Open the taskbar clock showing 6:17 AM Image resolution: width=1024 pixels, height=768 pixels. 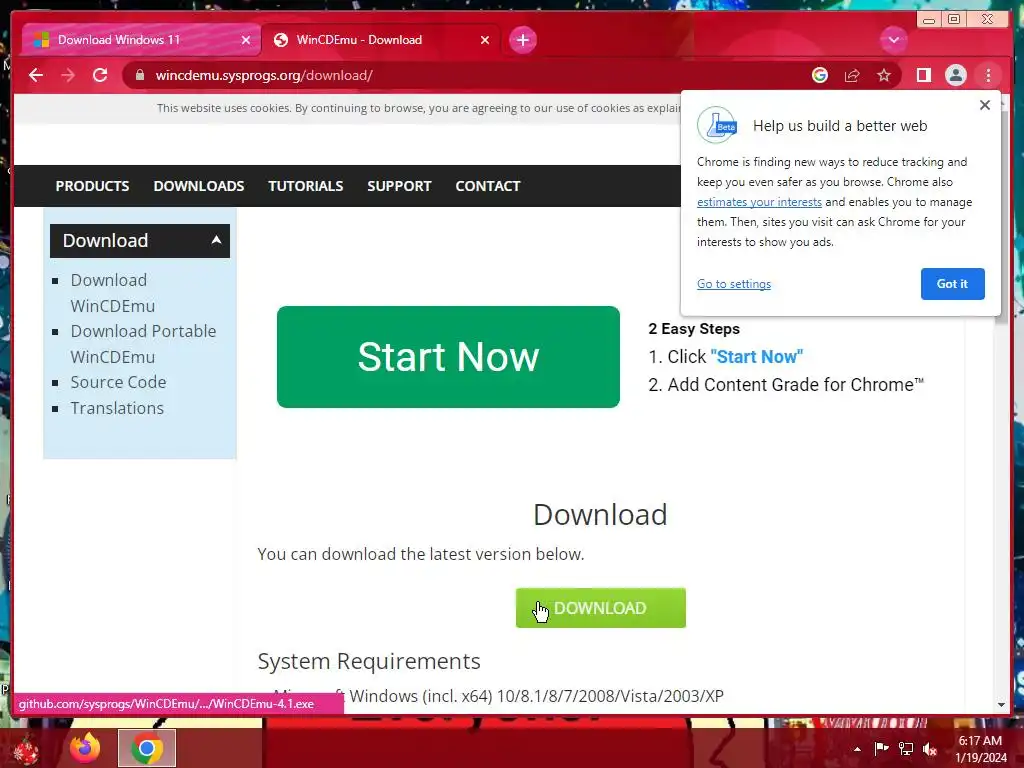[980, 749]
